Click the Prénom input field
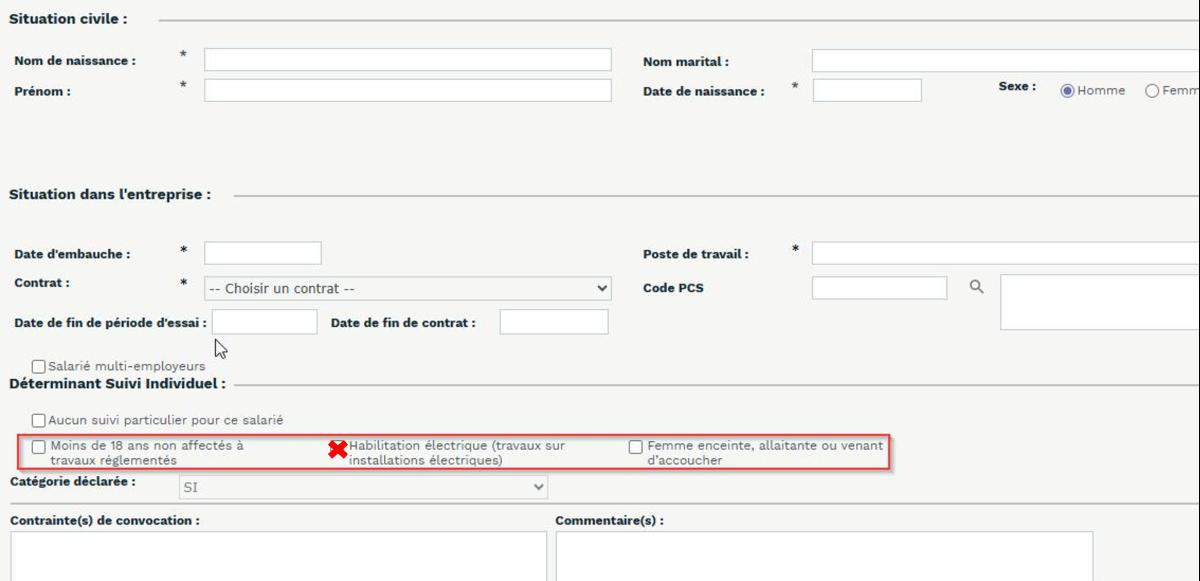Viewport: 1200px width, 581px height. pos(405,90)
